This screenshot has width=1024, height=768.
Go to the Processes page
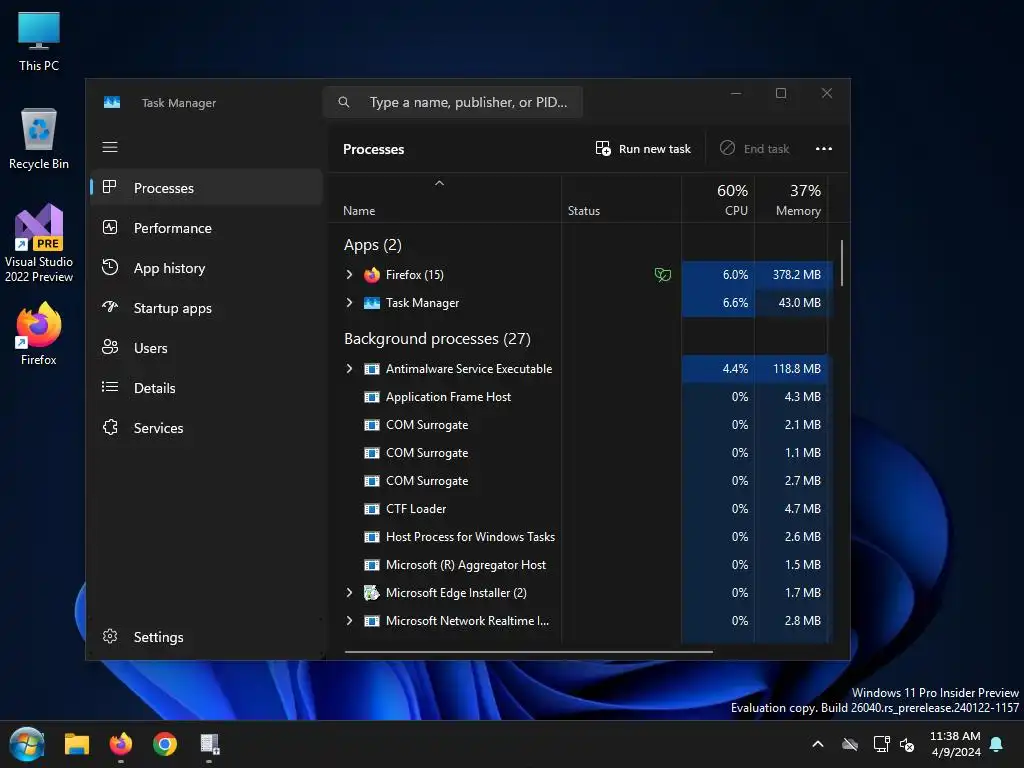(x=206, y=188)
